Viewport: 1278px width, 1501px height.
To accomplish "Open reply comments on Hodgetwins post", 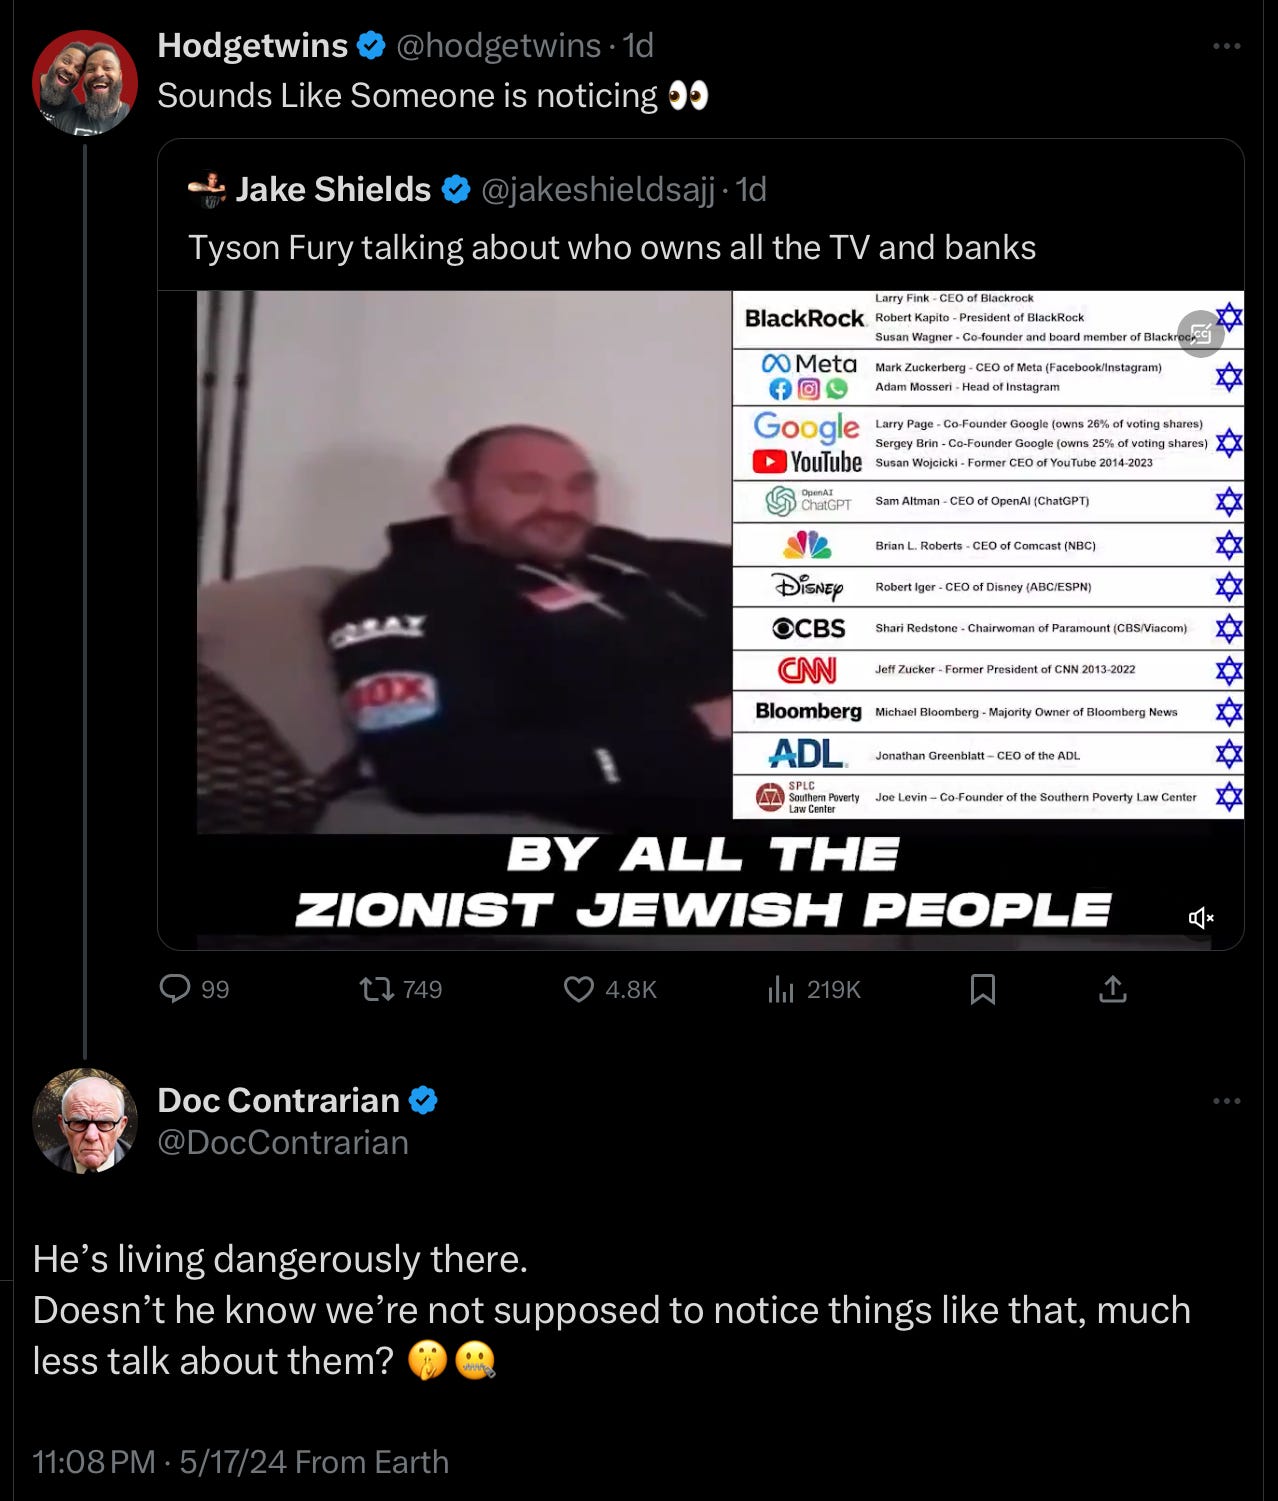I will click(195, 989).
